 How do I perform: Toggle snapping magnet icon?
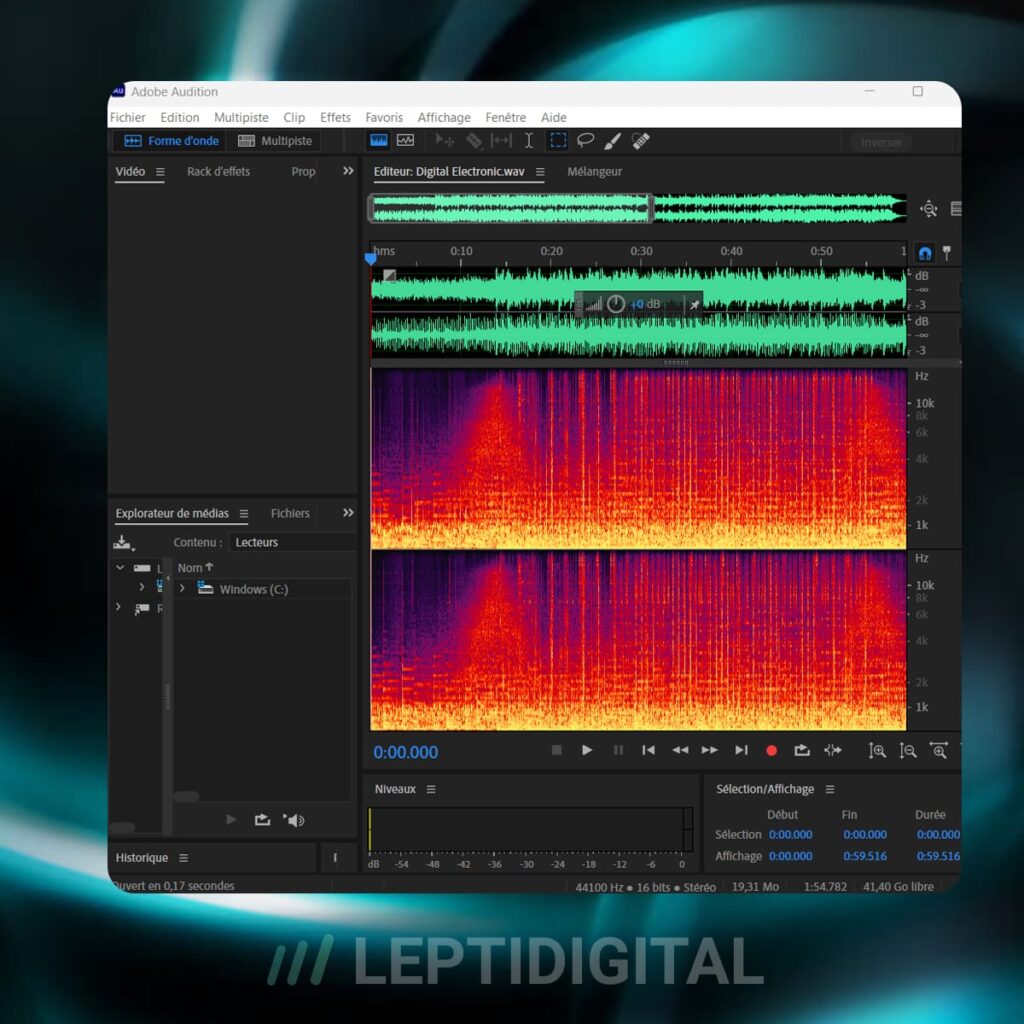pyautogui.click(x=925, y=253)
